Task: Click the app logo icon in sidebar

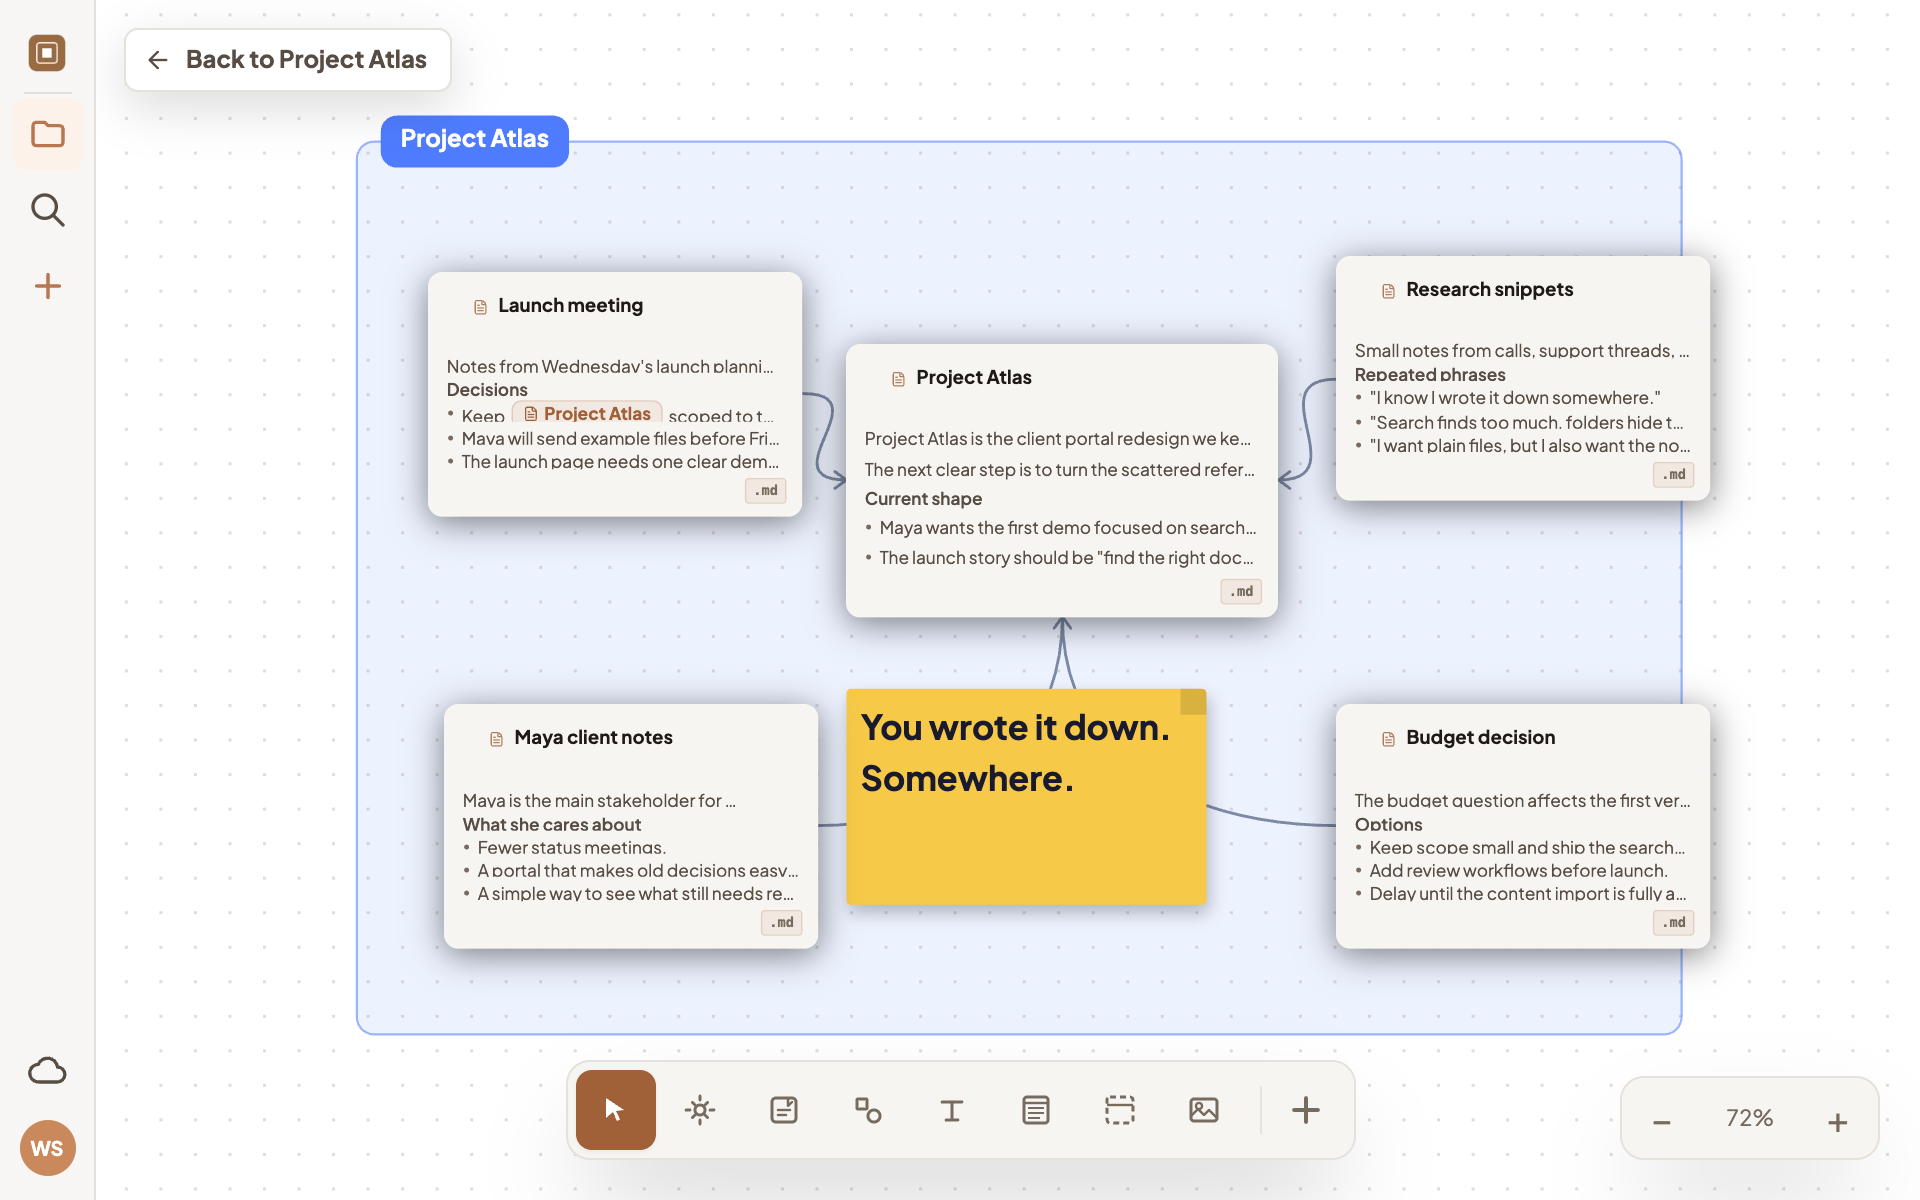Action: coord(47,53)
